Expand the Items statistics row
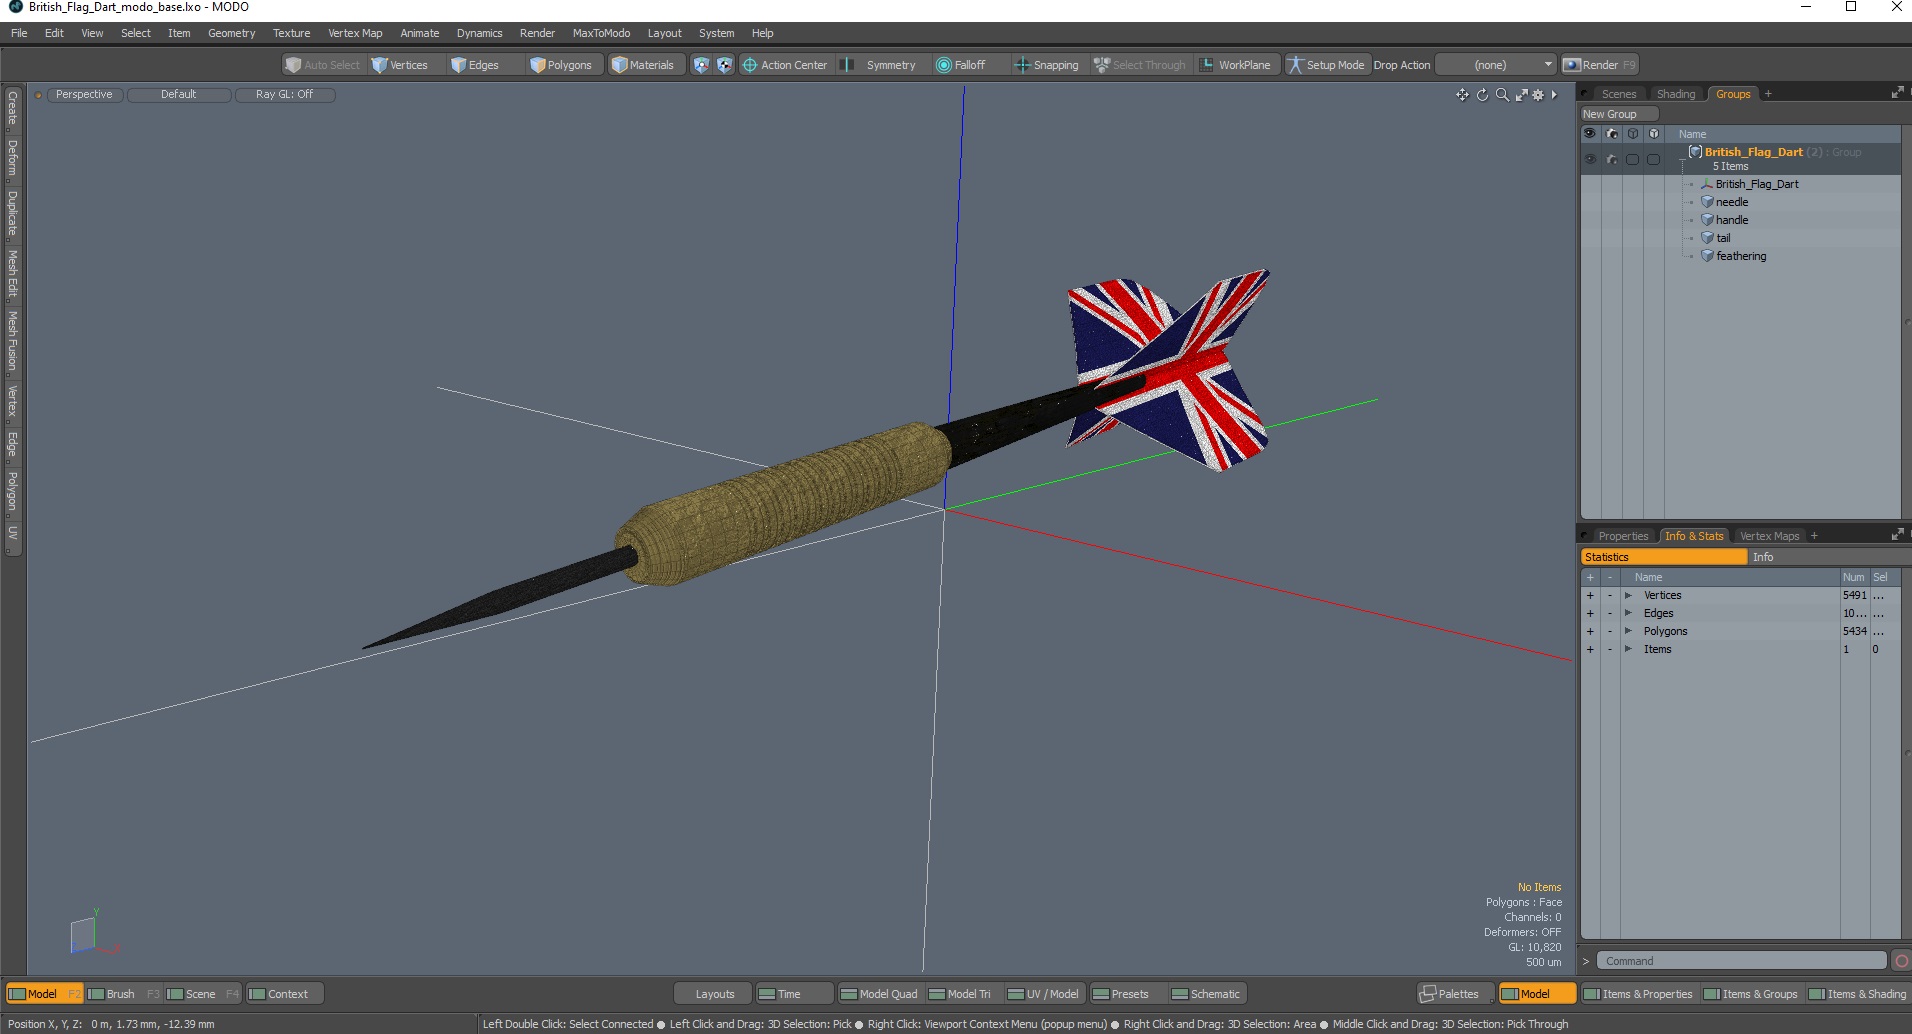The height and width of the screenshot is (1034, 1912). tap(1628, 649)
